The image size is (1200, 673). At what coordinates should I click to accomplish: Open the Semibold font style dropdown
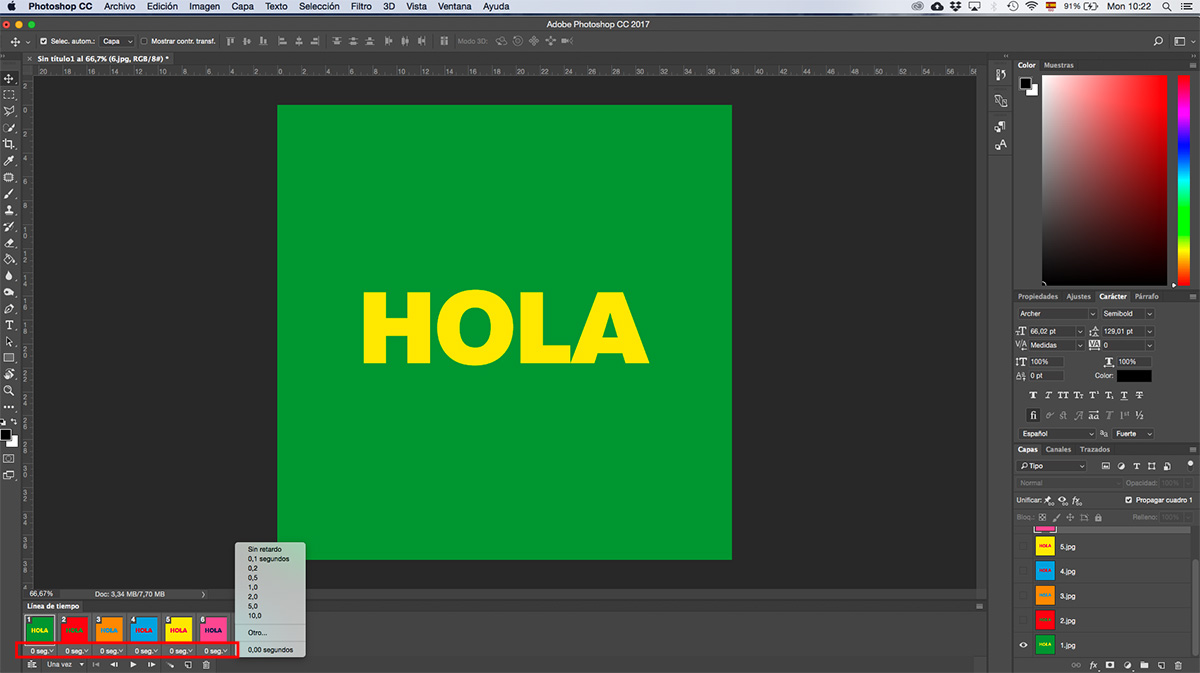1127,314
